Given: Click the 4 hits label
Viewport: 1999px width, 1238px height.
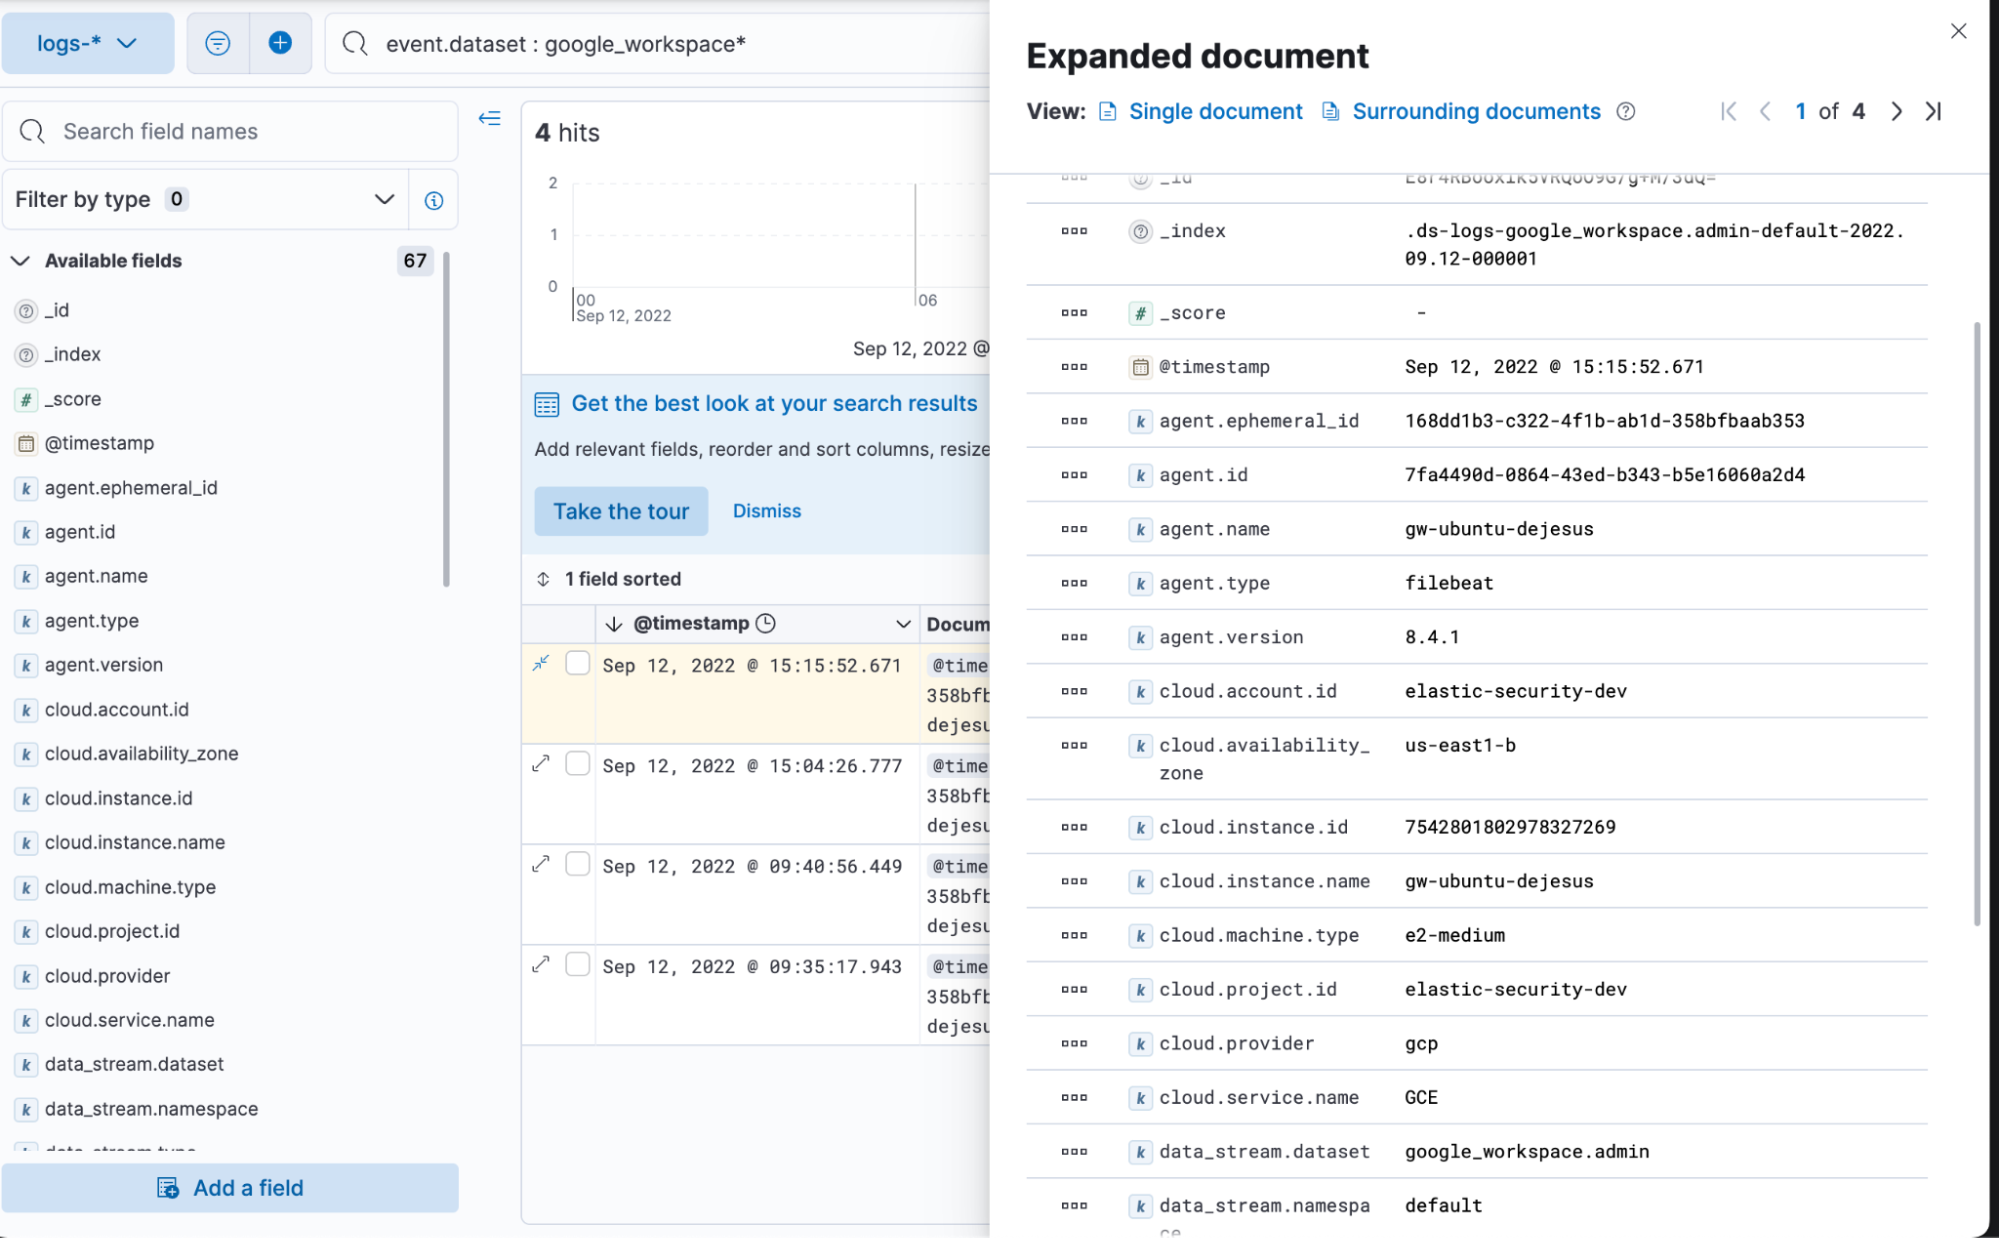Looking at the screenshot, I should click(x=567, y=133).
